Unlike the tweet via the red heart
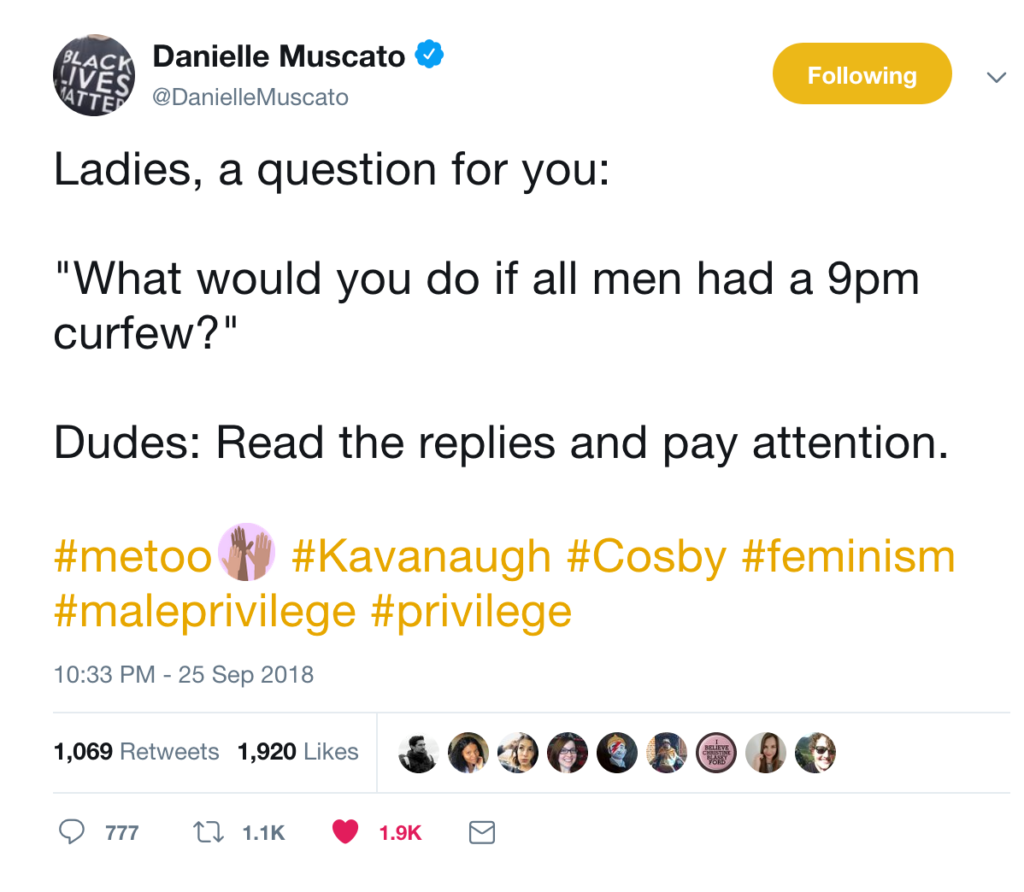Viewport: 1024px width, 892px height. coord(345,832)
